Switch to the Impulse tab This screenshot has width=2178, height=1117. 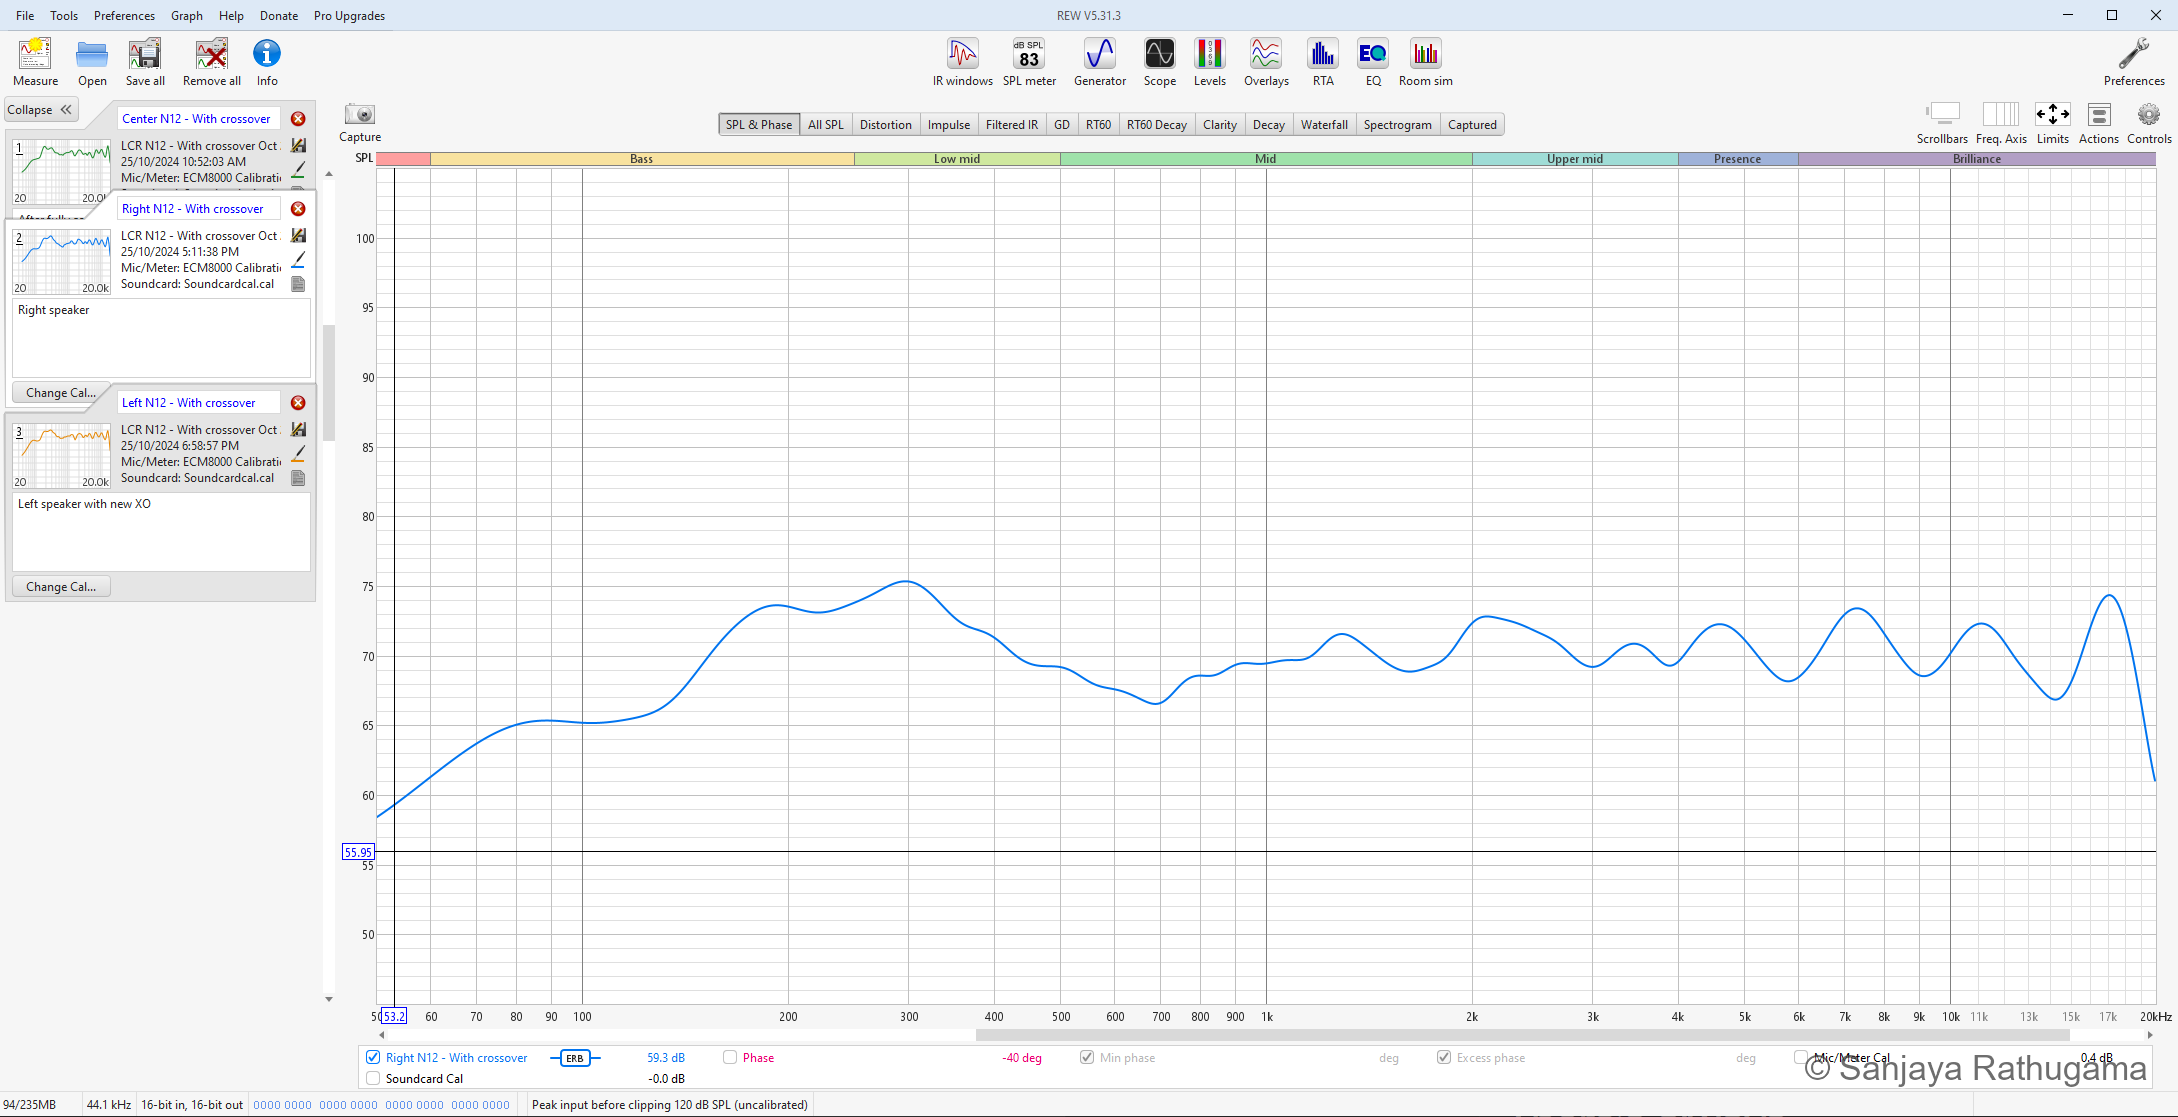(x=949, y=125)
